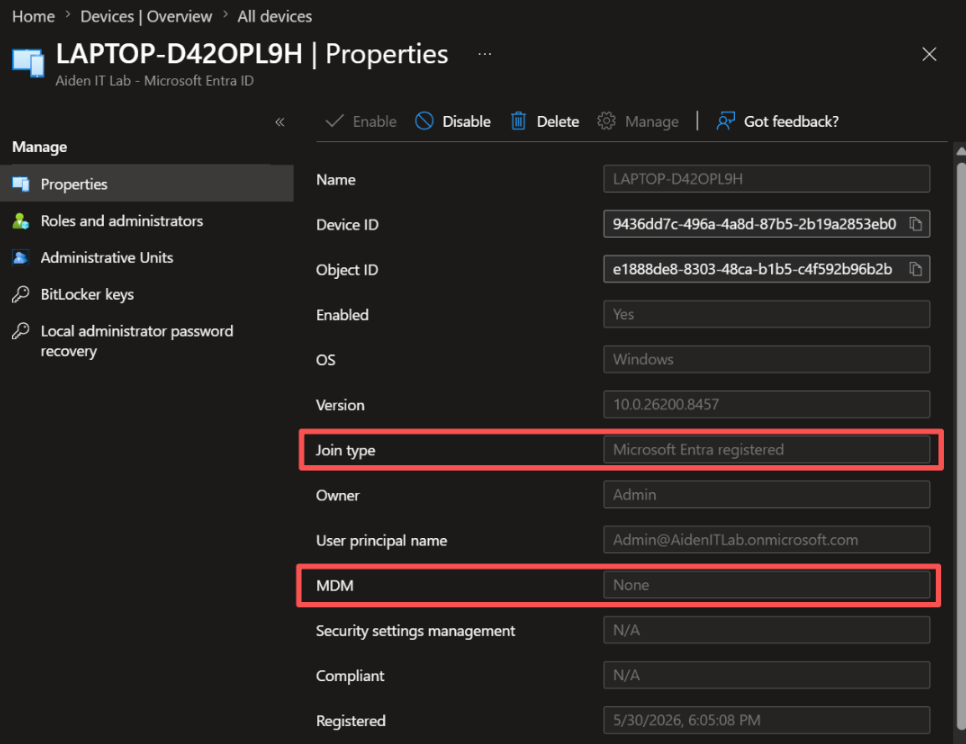Click the 'Version' label
Image resolution: width=966 pixels, height=744 pixels.
pos(340,405)
